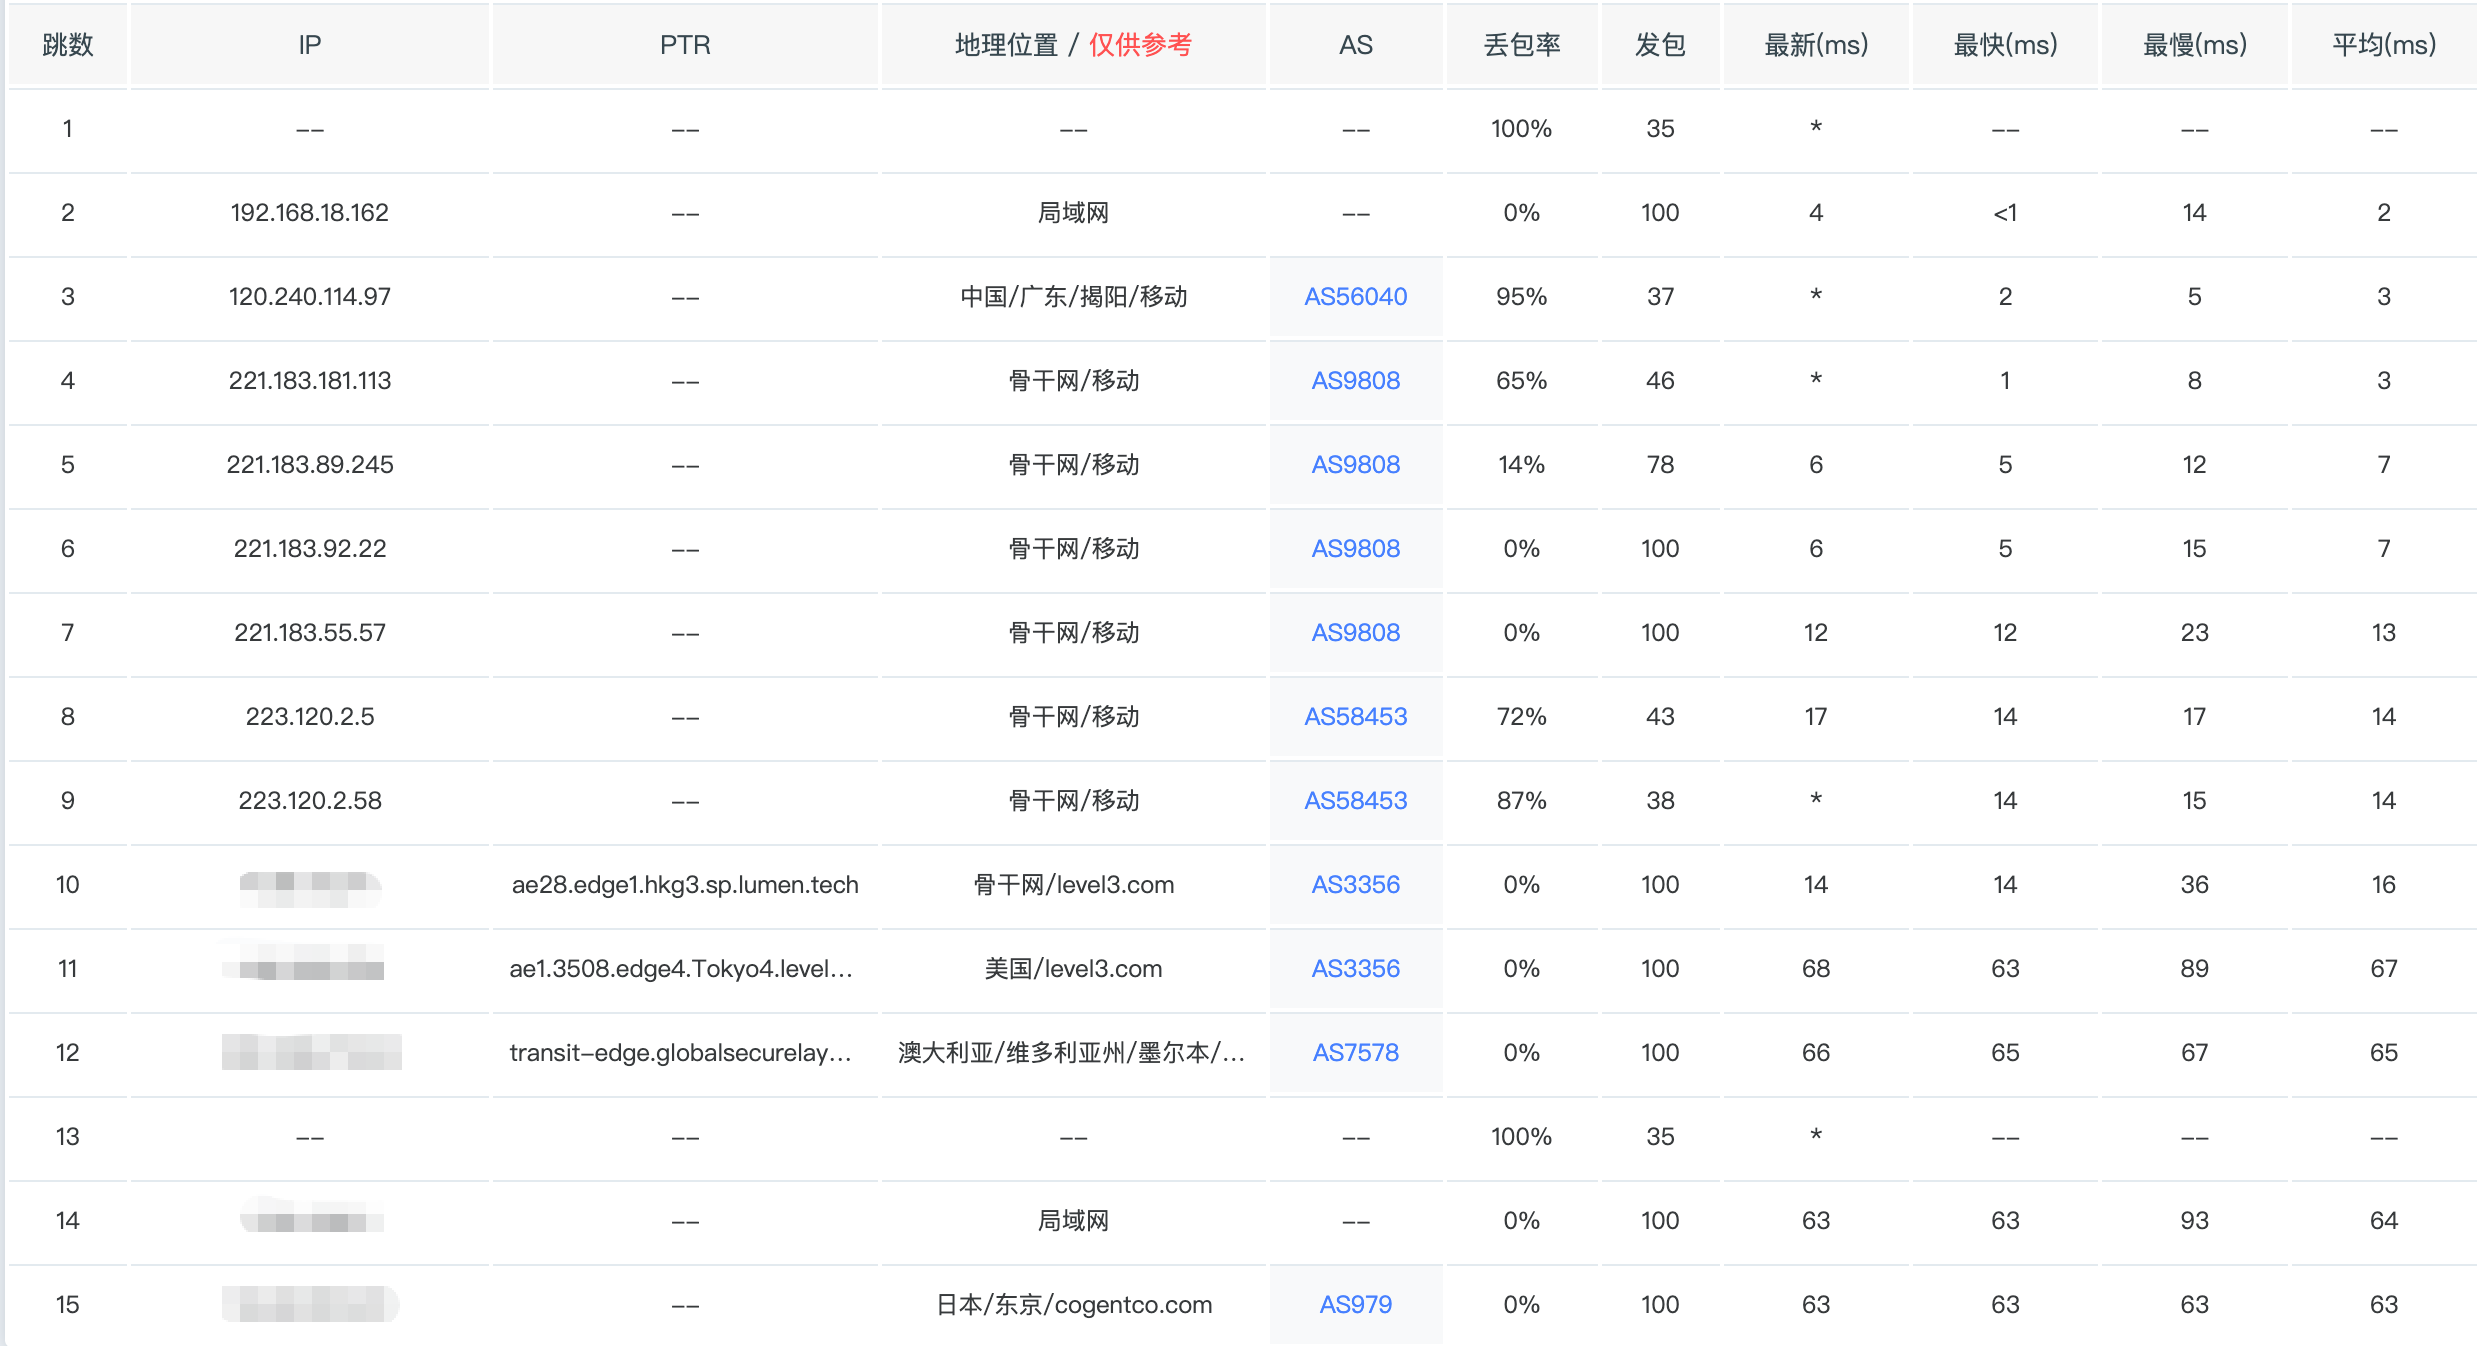Select the IP cell 192.168.18.162
The image size is (2478, 1346).
tap(309, 213)
